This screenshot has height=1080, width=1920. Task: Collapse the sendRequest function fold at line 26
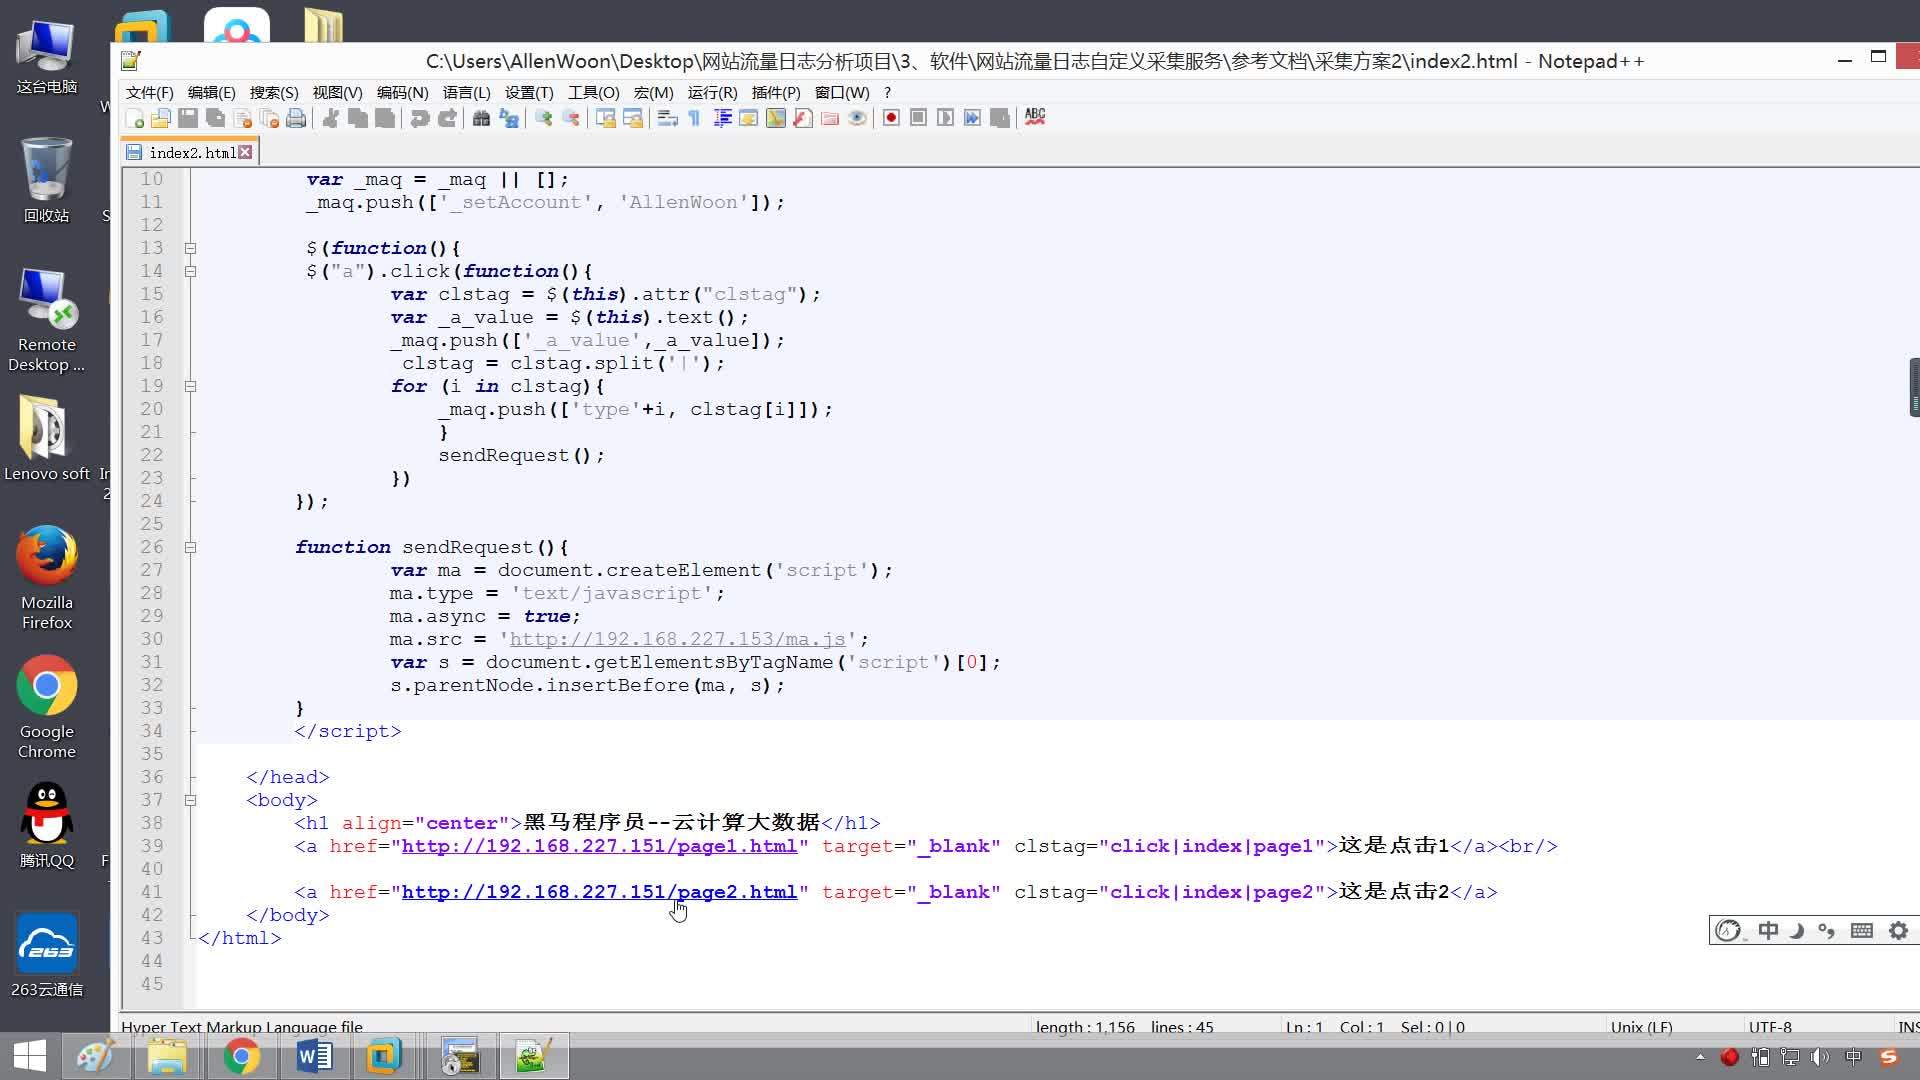pyautogui.click(x=190, y=547)
